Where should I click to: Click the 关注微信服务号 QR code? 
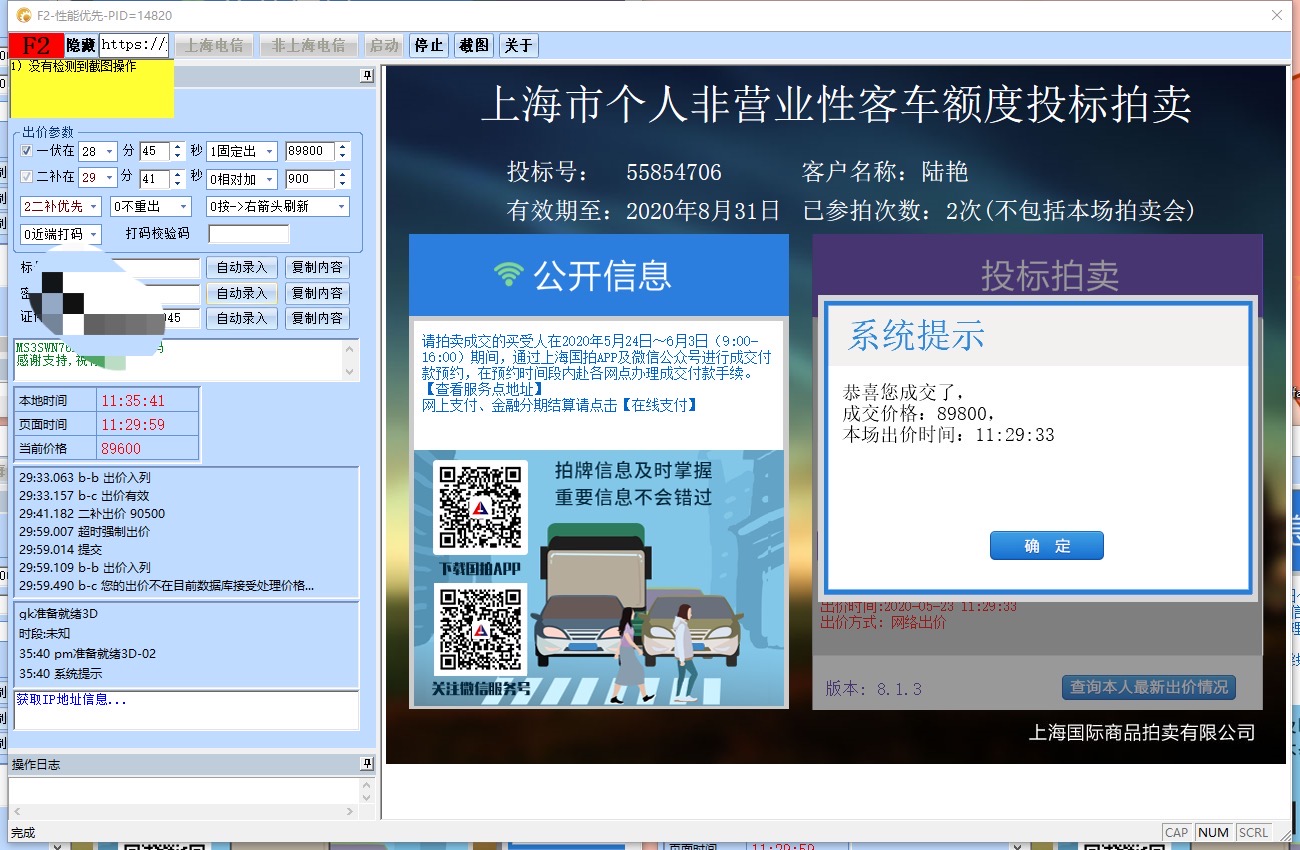tap(480, 631)
